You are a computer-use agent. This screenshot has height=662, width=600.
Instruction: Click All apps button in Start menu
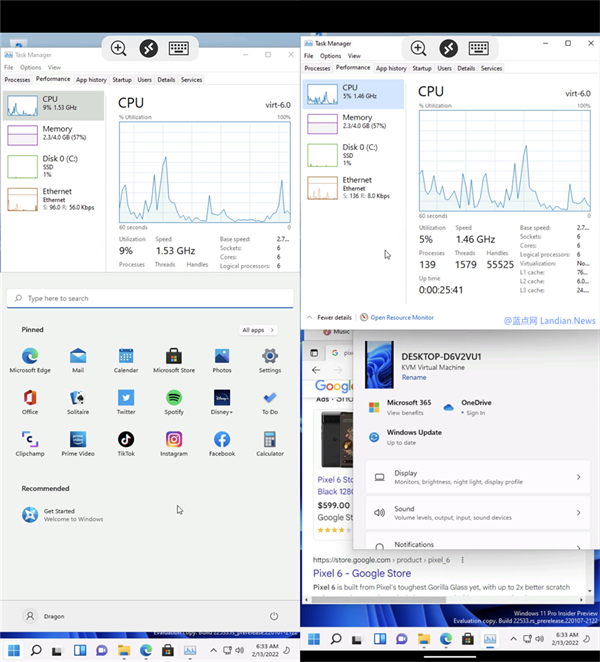pyautogui.click(x=258, y=330)
